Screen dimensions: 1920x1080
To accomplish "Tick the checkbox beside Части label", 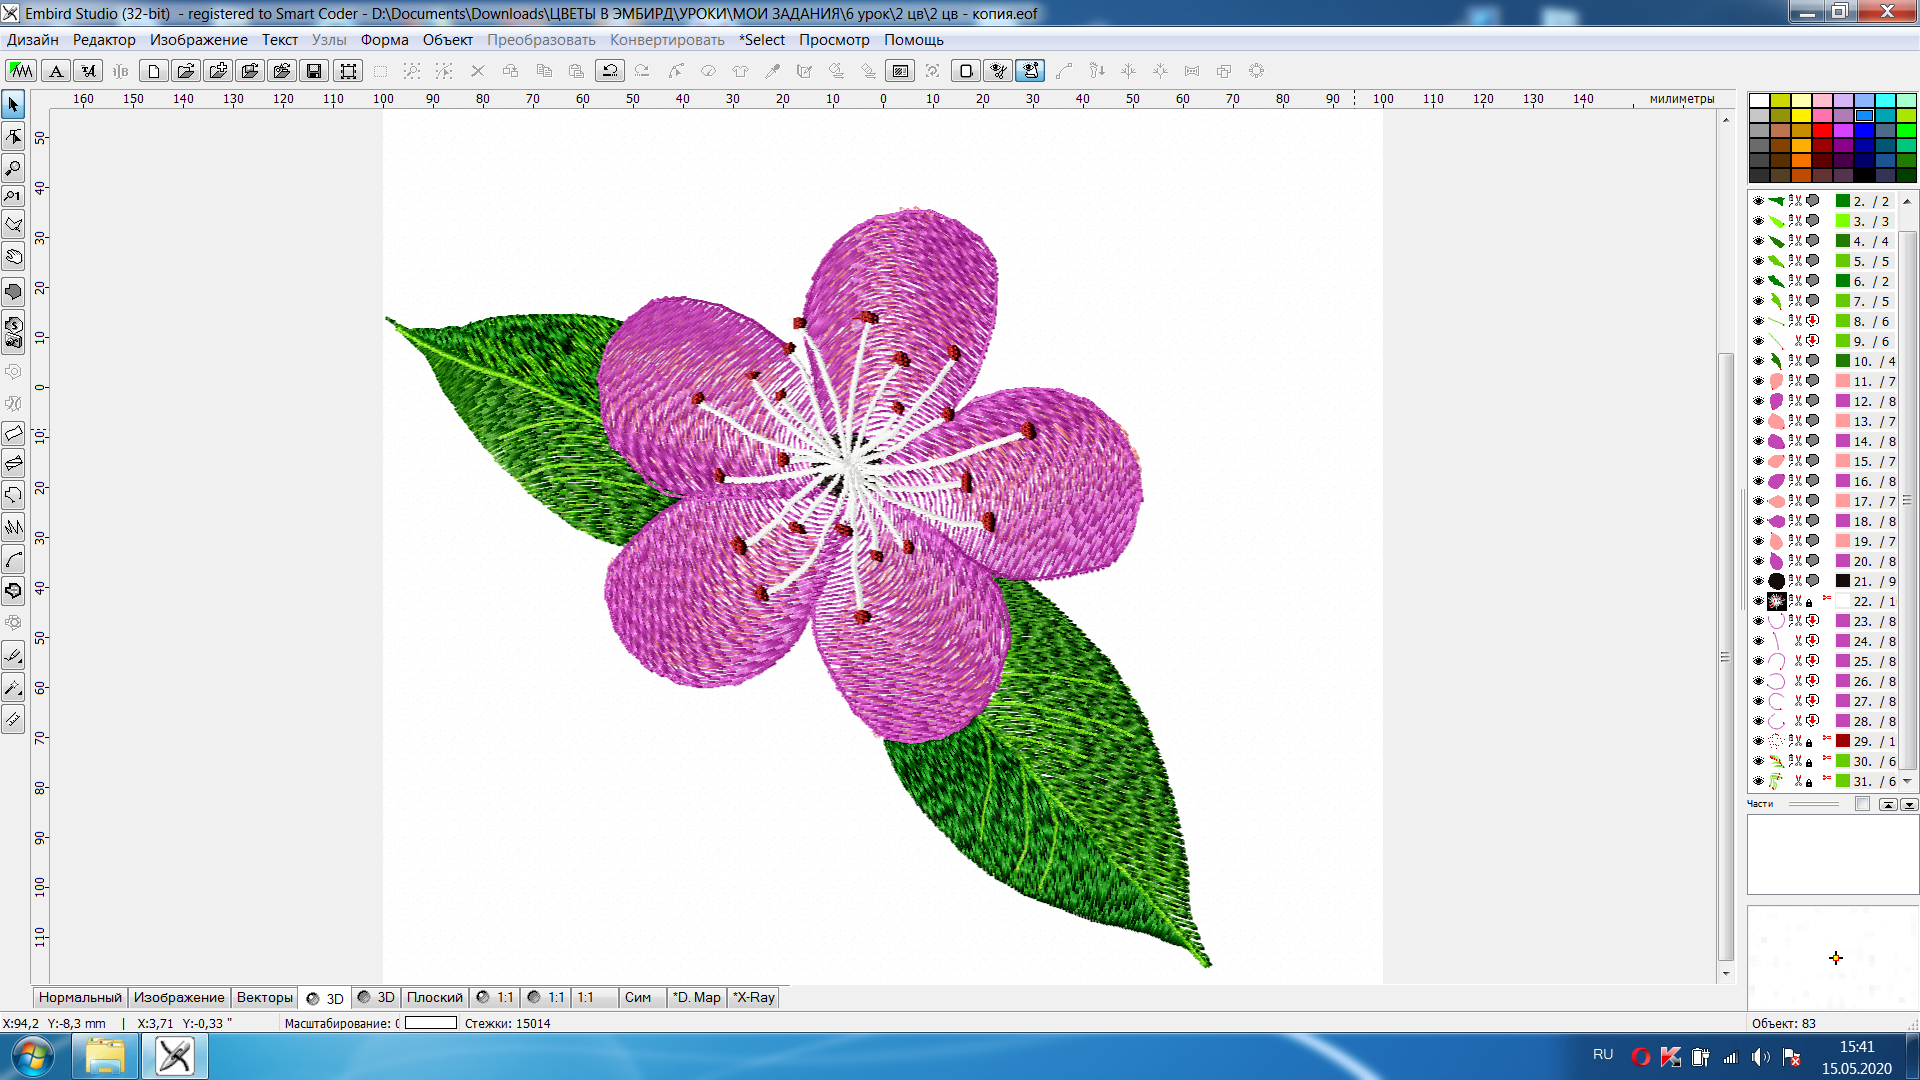I will tap(1862, 804).
